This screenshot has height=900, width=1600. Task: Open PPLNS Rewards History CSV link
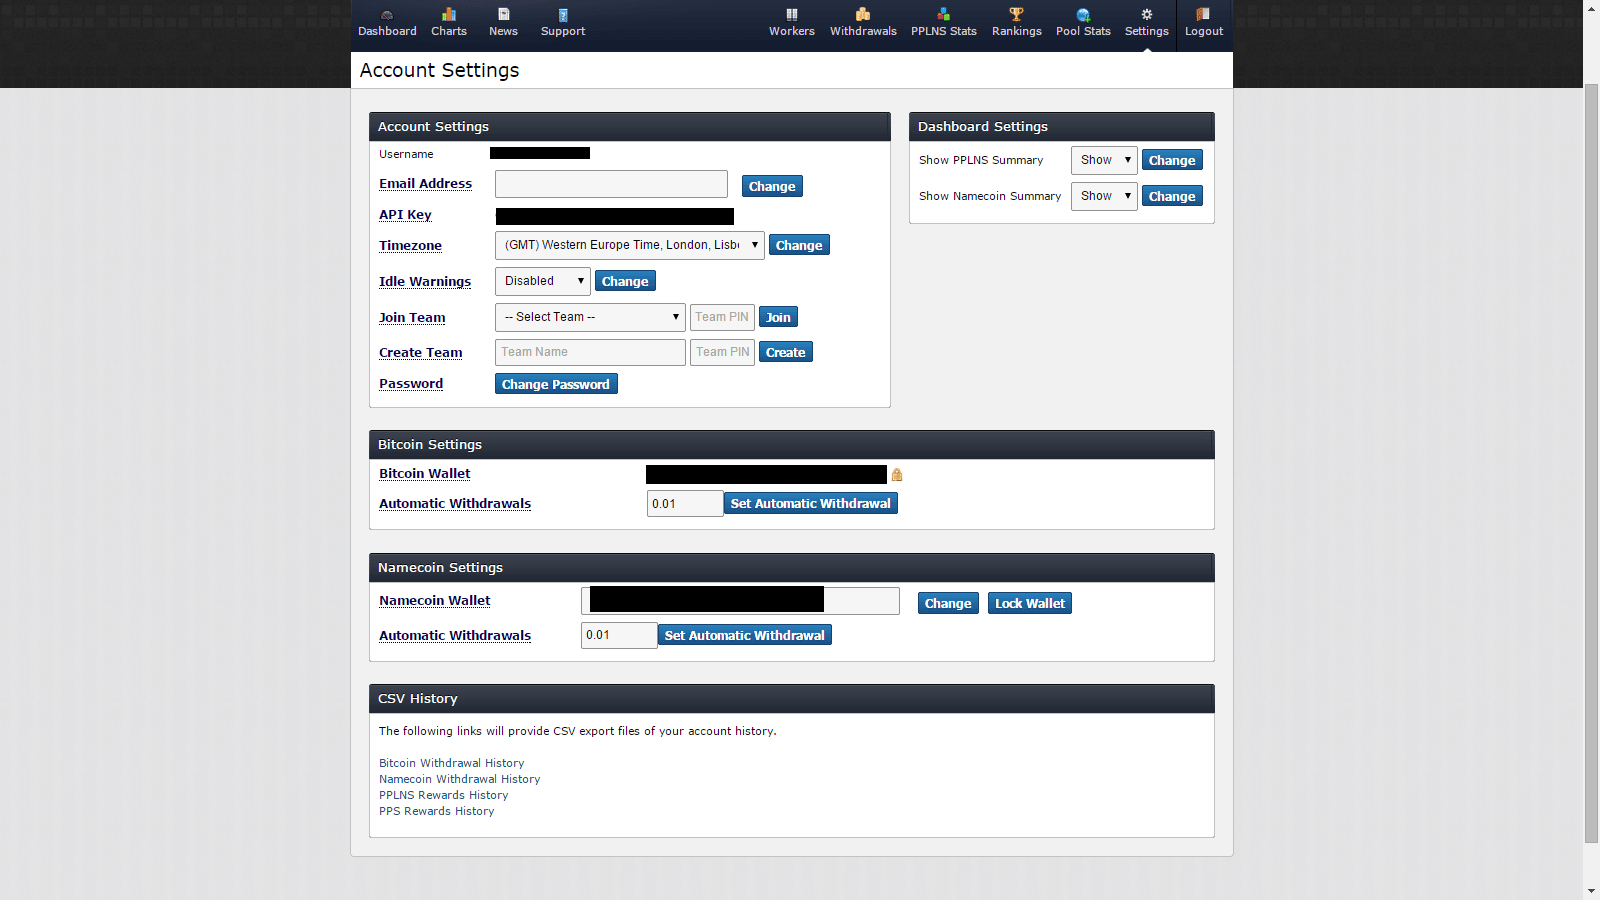coord(443,795)
